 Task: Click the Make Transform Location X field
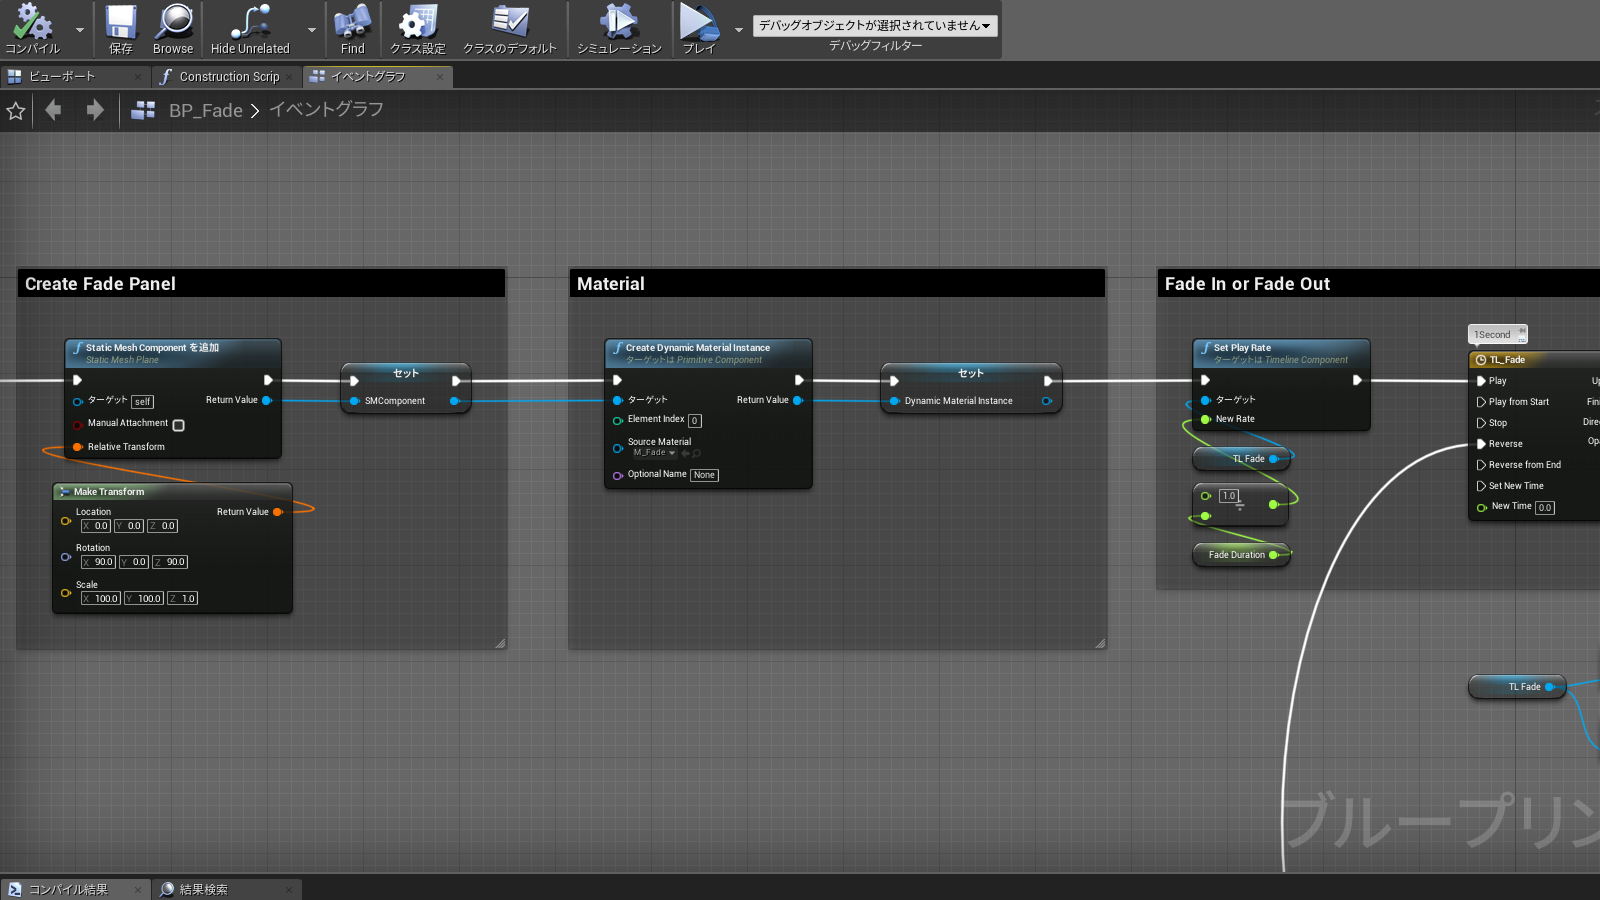click(96, 526)
